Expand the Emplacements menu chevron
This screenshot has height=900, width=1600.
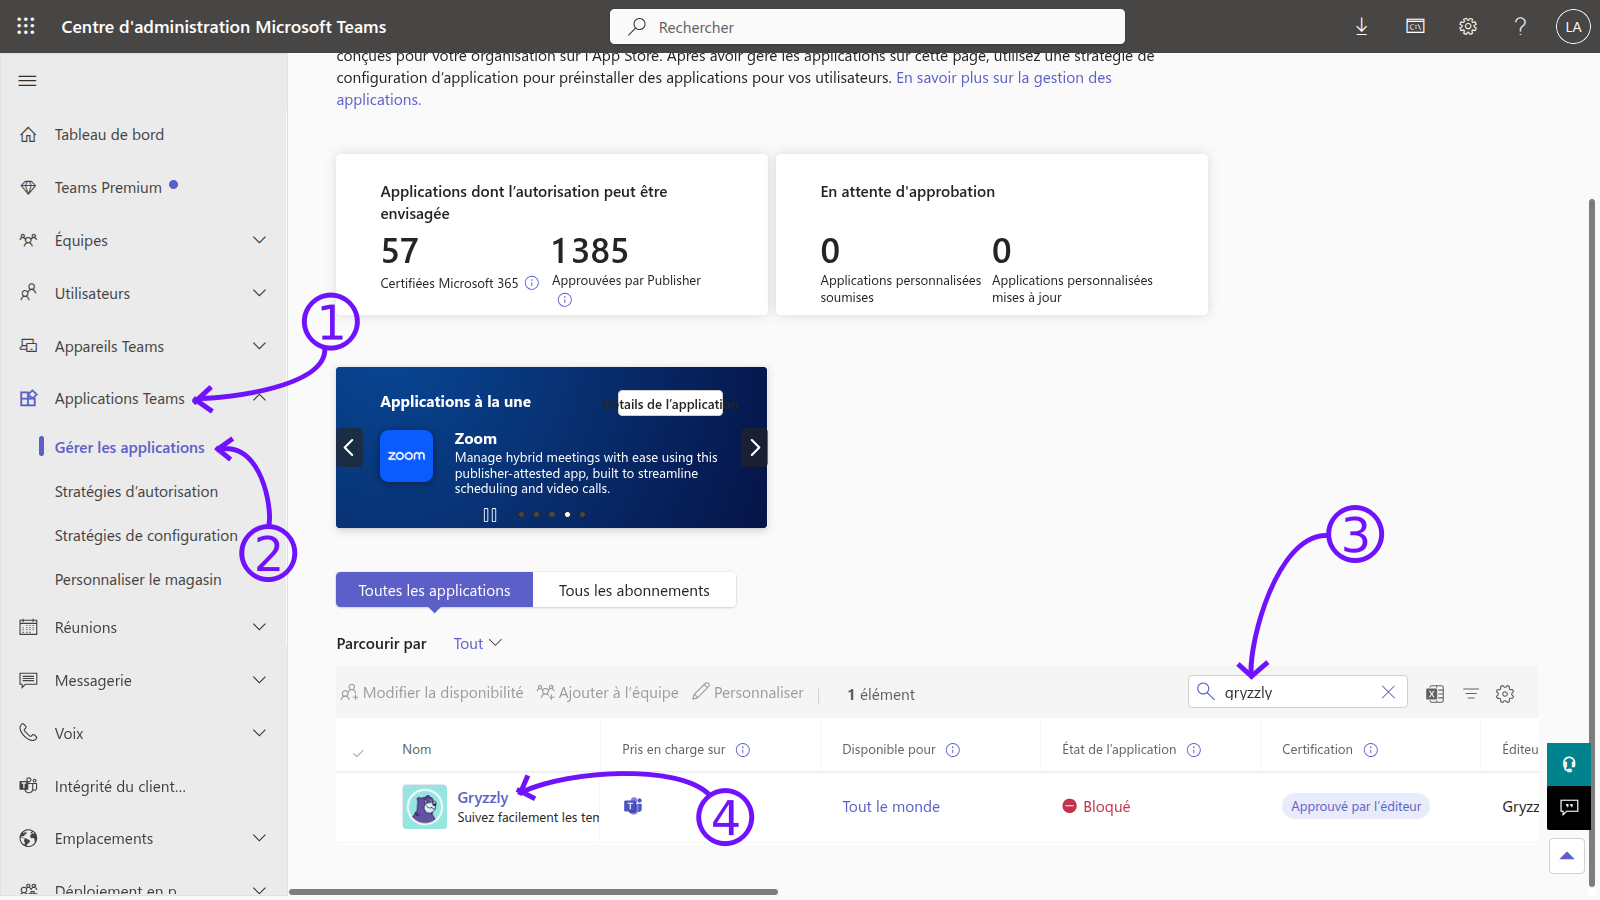[260, 838]
